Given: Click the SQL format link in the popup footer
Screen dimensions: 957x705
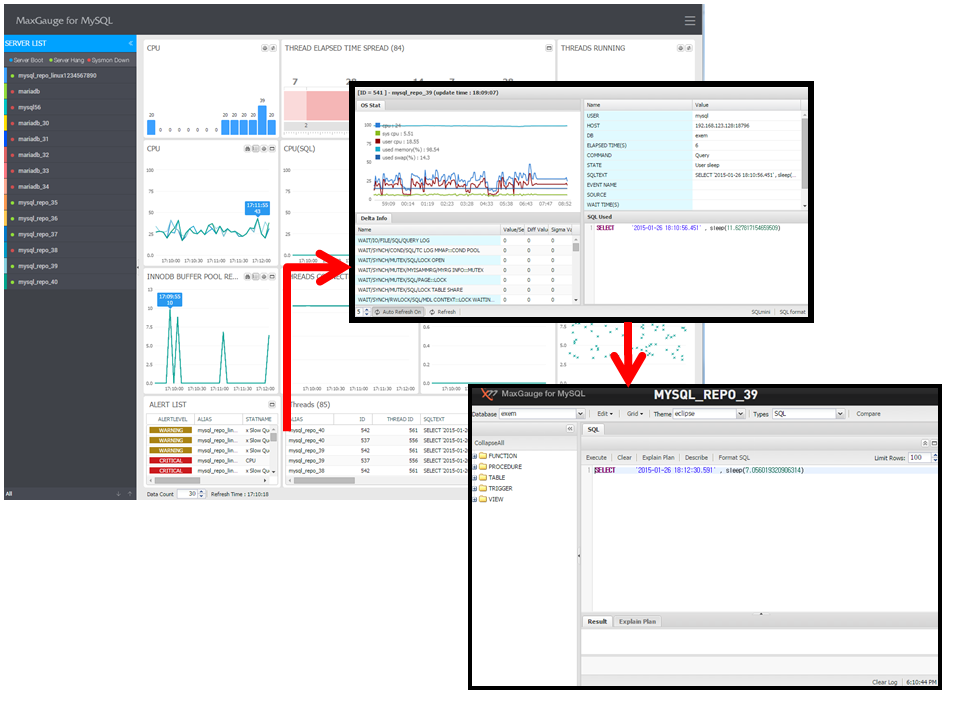Looking at the screenshot, I should [x=792, y=312].
